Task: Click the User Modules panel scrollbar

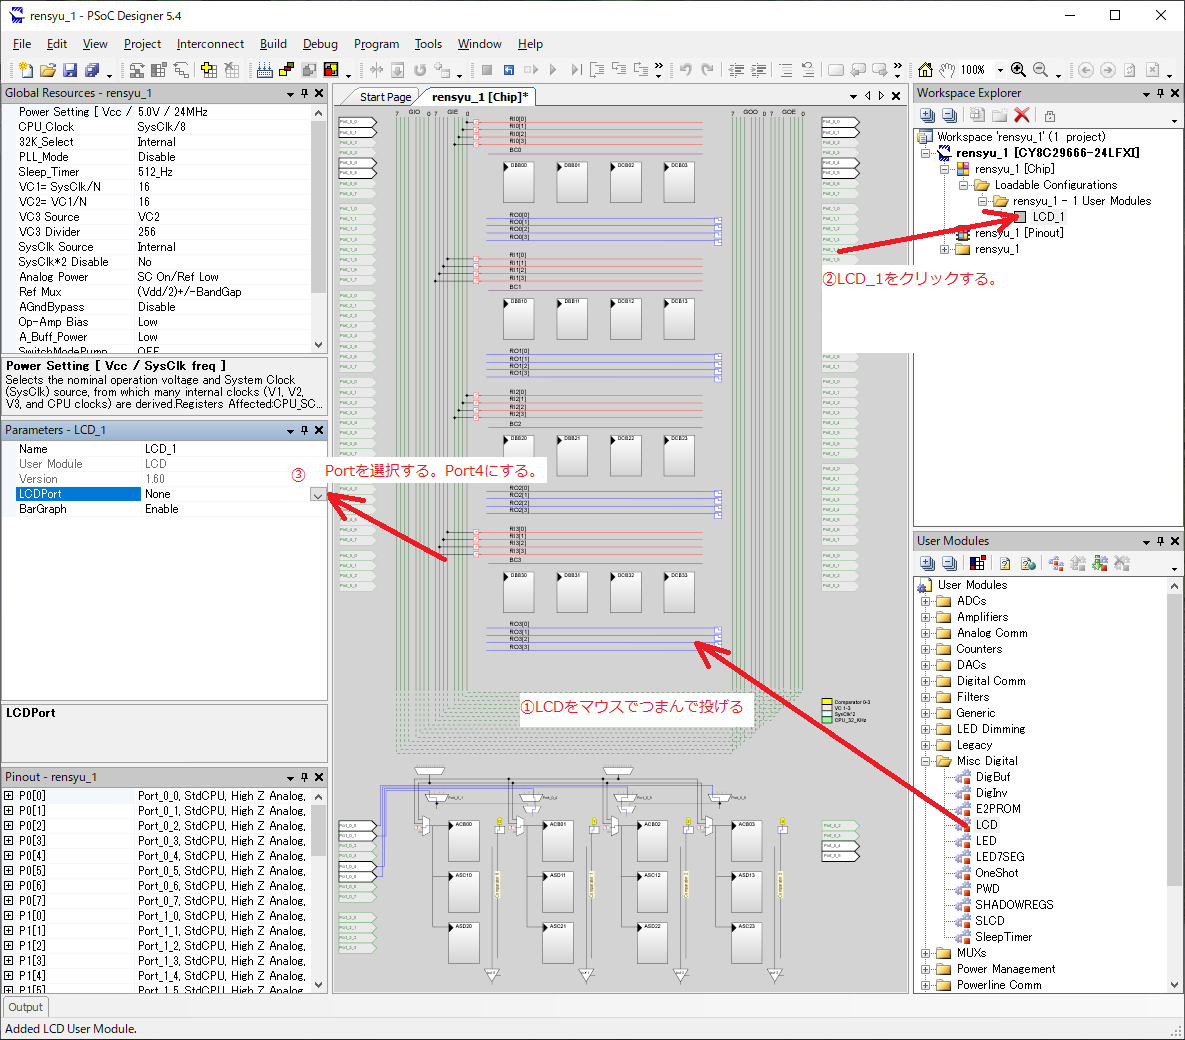Action: (1174, 785)
